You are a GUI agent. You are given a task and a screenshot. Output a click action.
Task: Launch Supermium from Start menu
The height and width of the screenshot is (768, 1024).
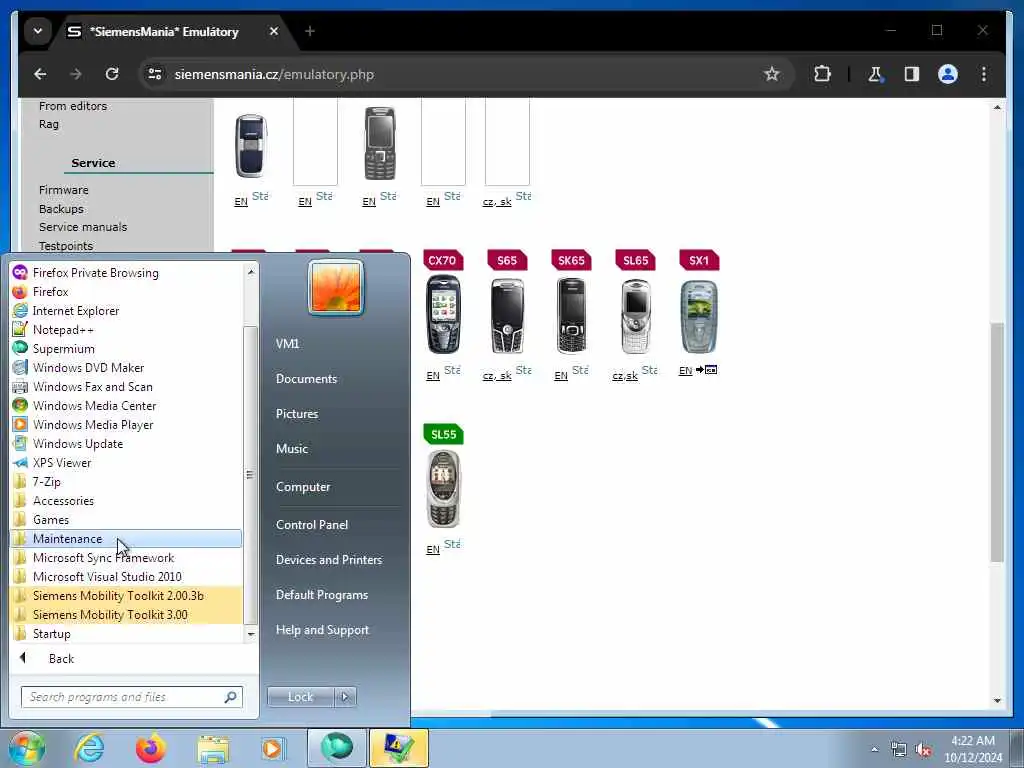127,349
